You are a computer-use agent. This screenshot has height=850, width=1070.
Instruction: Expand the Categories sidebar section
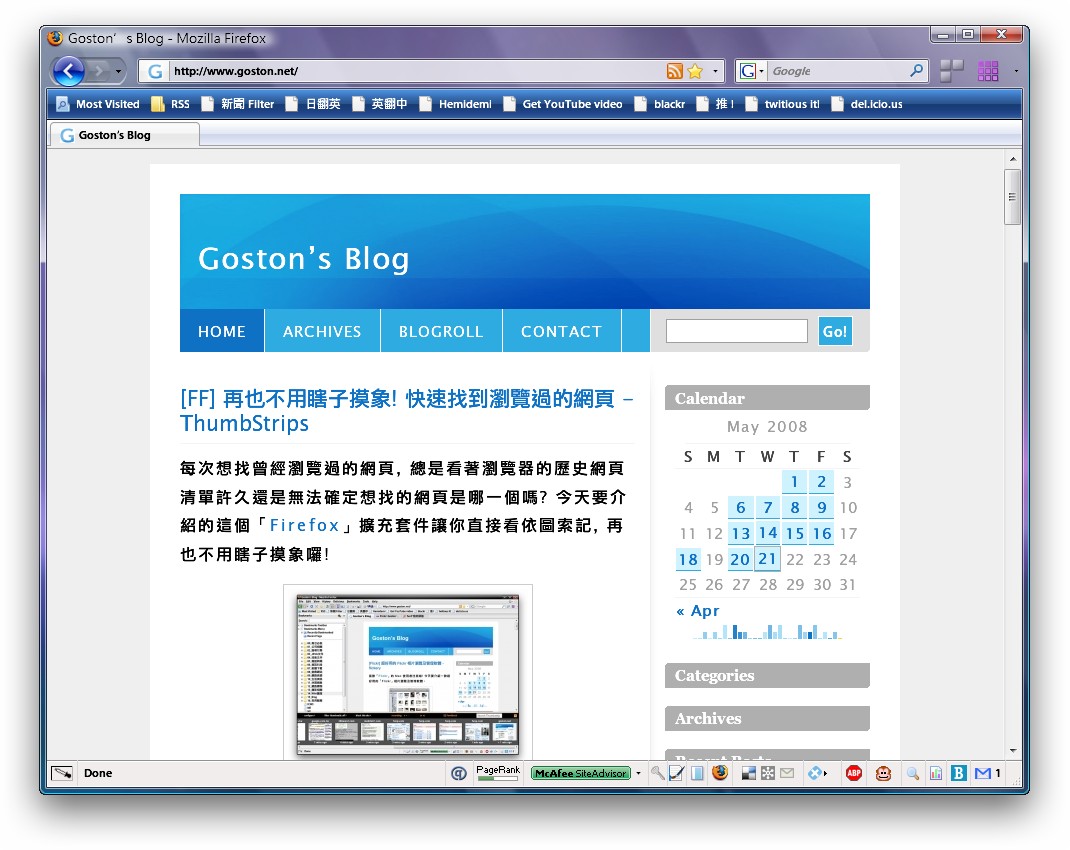pyautogui.click(x=767, y=675)
